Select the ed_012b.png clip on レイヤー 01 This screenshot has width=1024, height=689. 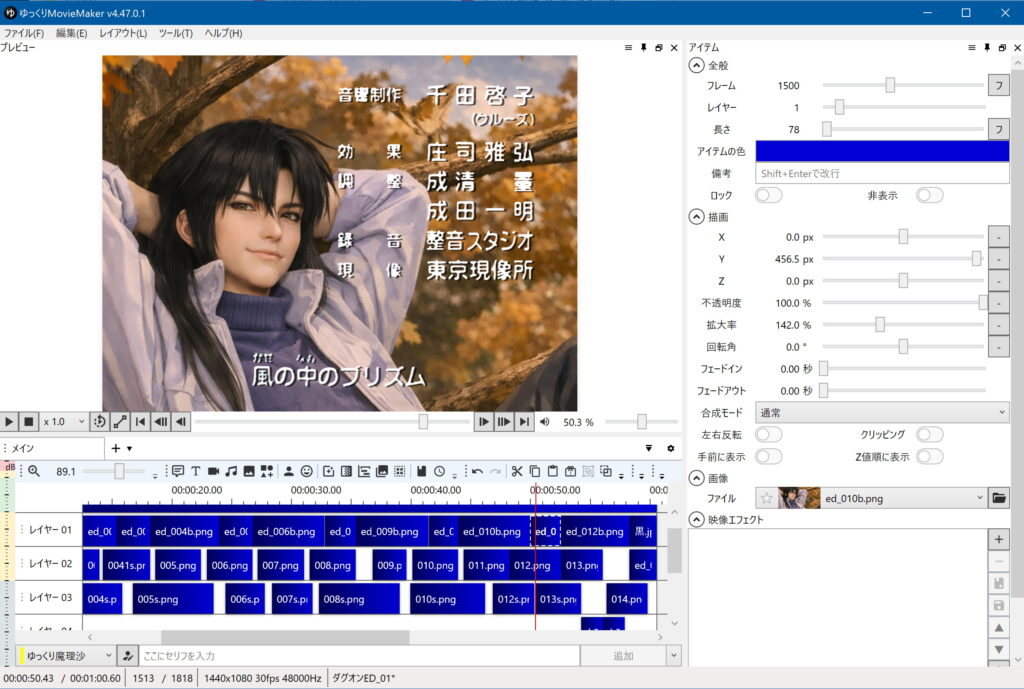pyautogui.click(x=594, y=532)
